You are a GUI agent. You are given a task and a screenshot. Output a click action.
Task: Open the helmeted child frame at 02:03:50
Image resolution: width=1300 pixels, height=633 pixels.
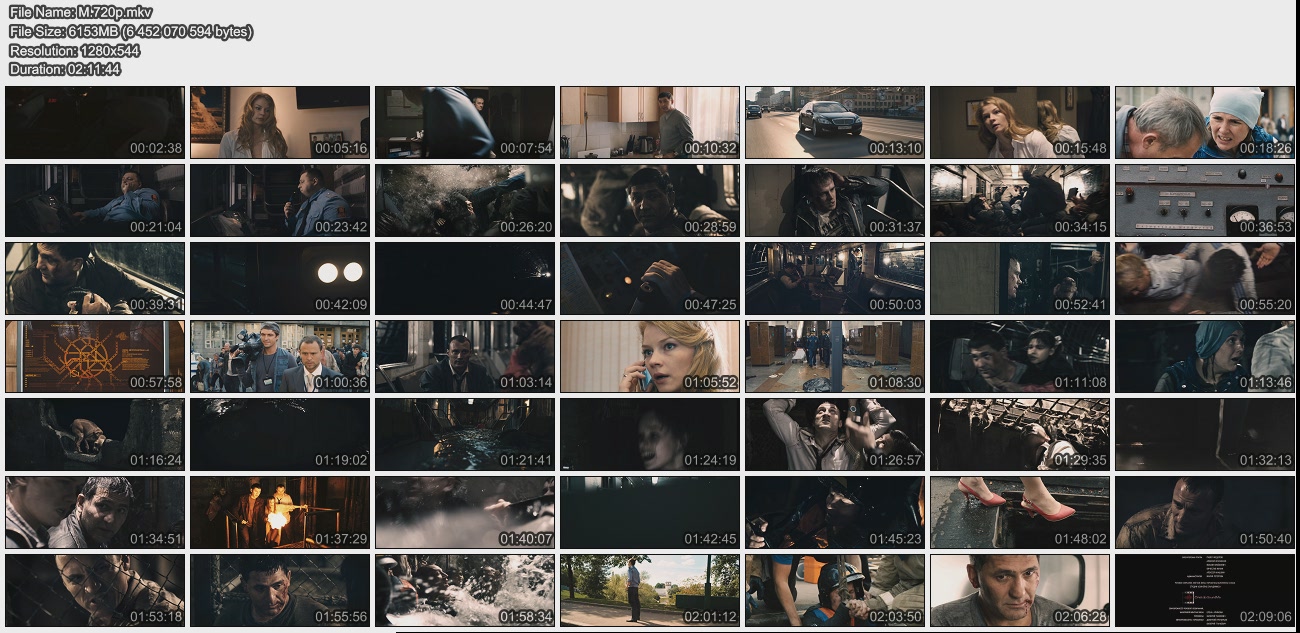point(834,590)
